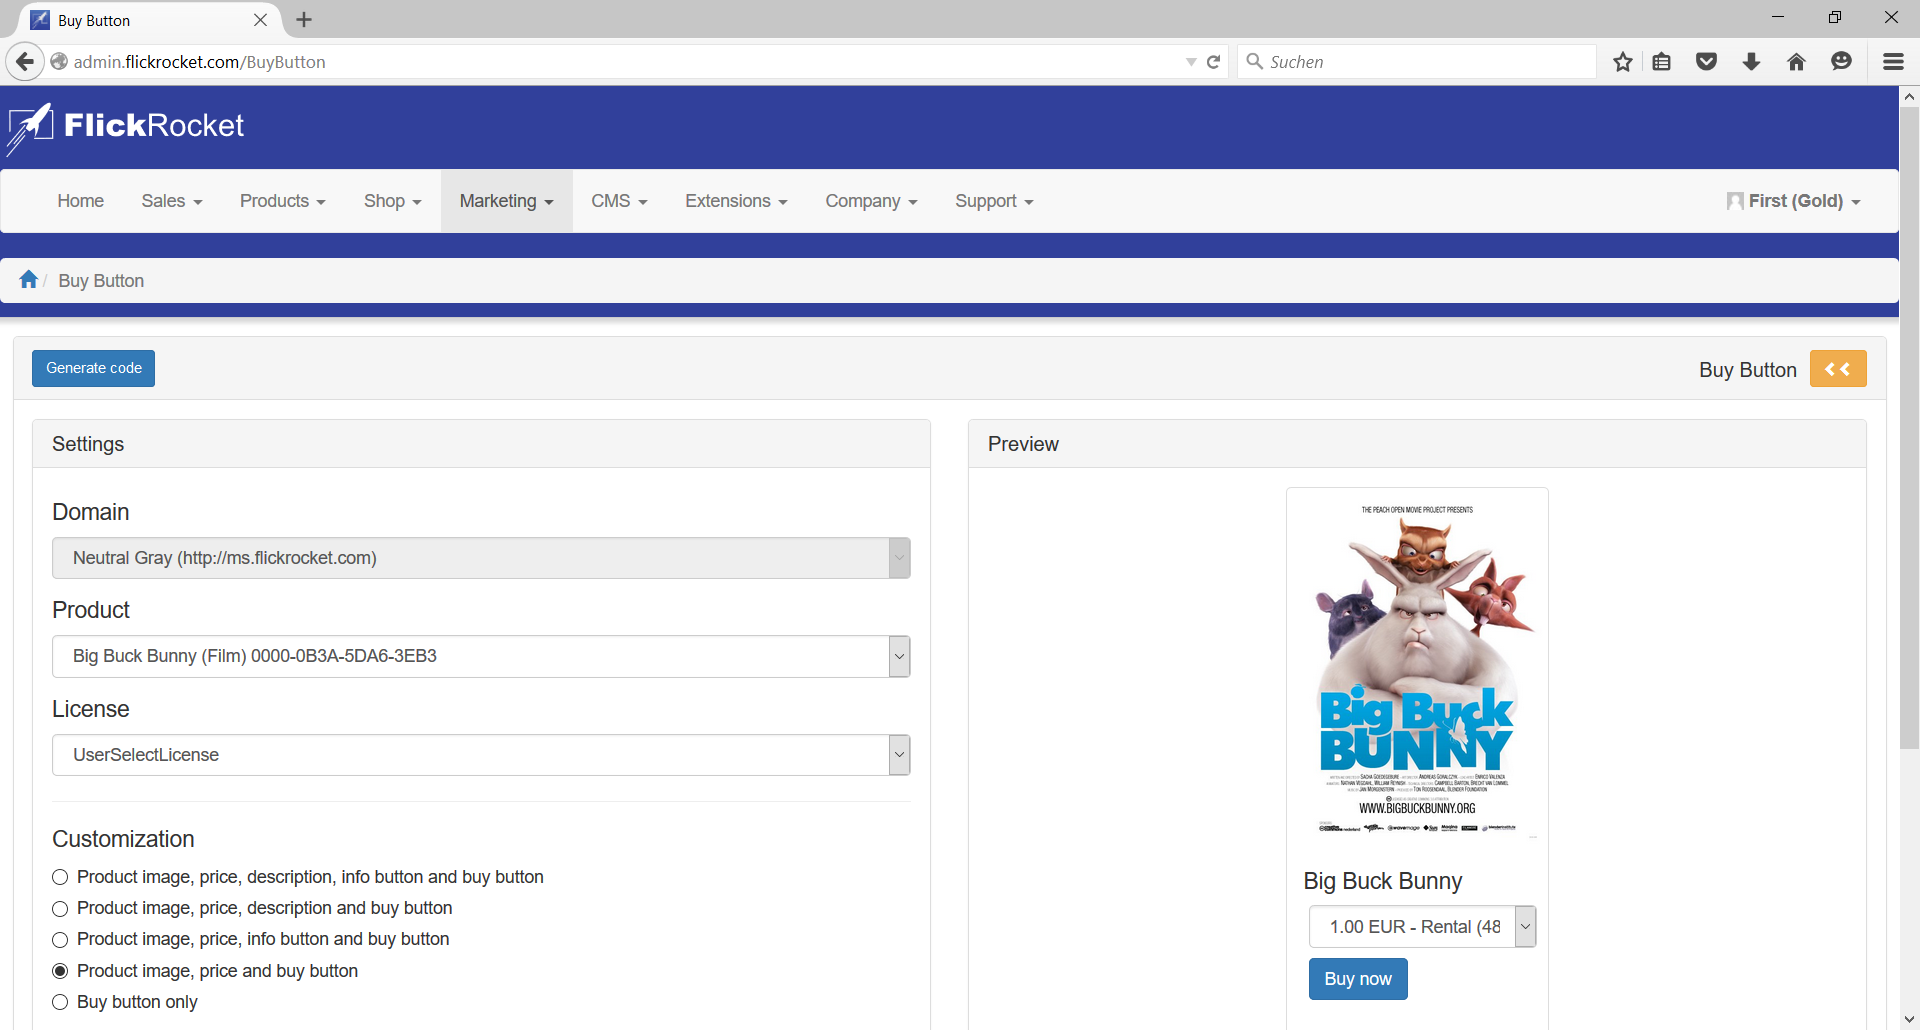This screenshot has width=1920, height=1030.
Task: Open the License dropdown
Action: point(481,755)
